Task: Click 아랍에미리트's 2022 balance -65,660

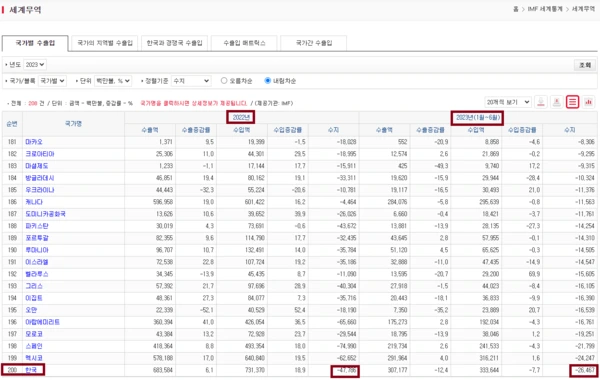Action: pos(347,322)
